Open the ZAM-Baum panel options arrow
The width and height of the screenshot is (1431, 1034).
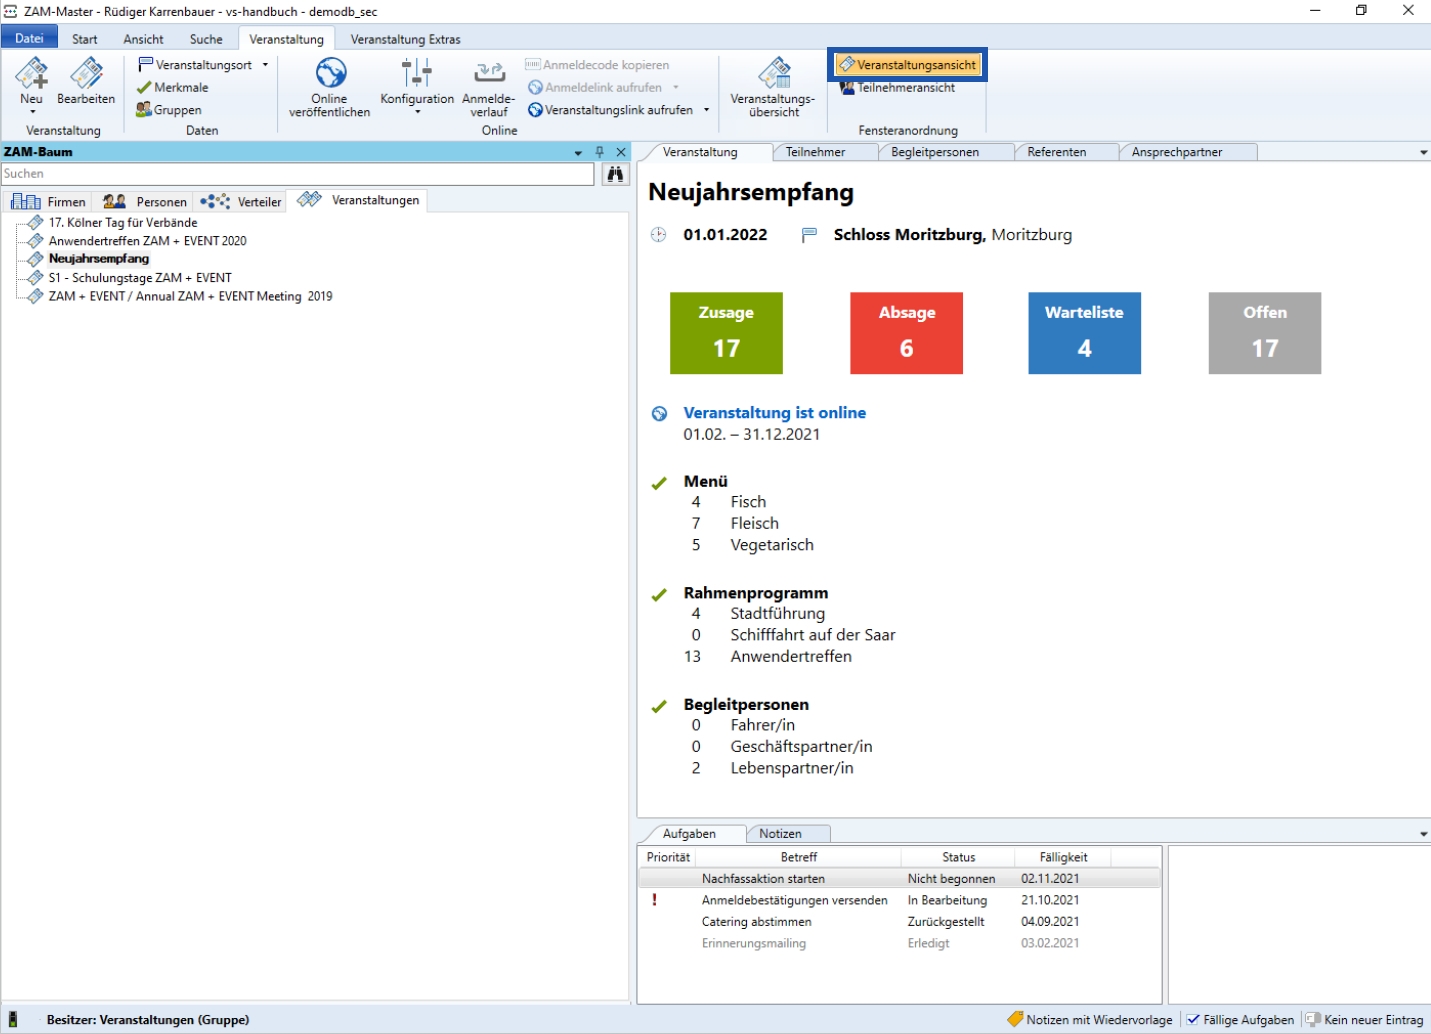pos(578,153)
